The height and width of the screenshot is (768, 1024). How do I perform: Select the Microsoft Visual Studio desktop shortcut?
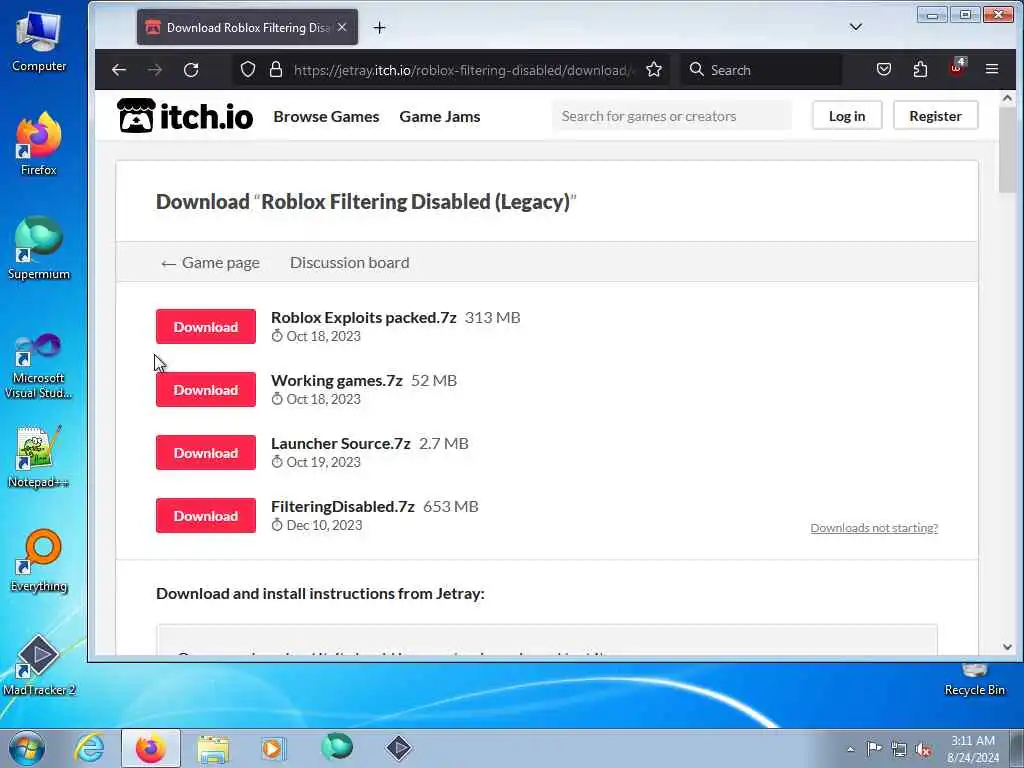pyautogui.click(x=39, y=366)
